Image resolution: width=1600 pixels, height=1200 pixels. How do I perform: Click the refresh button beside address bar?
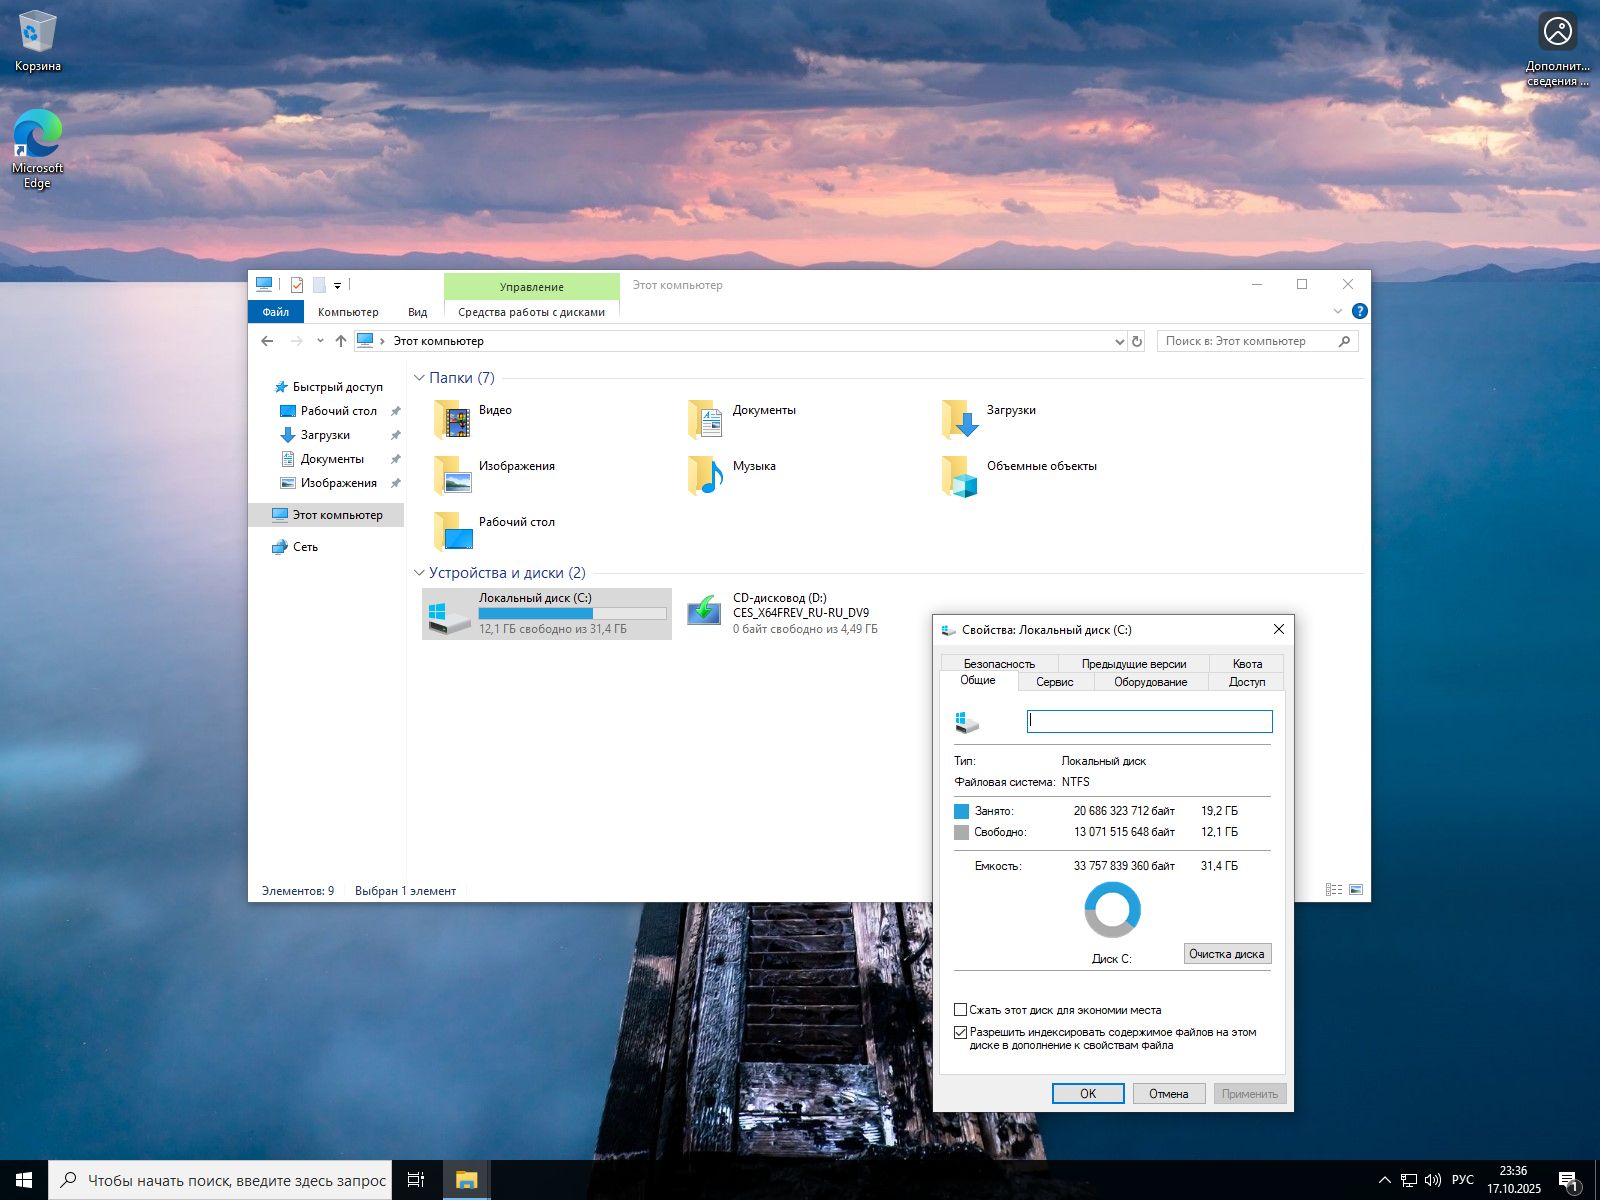pyautogui.click(x=1137, y=341)
